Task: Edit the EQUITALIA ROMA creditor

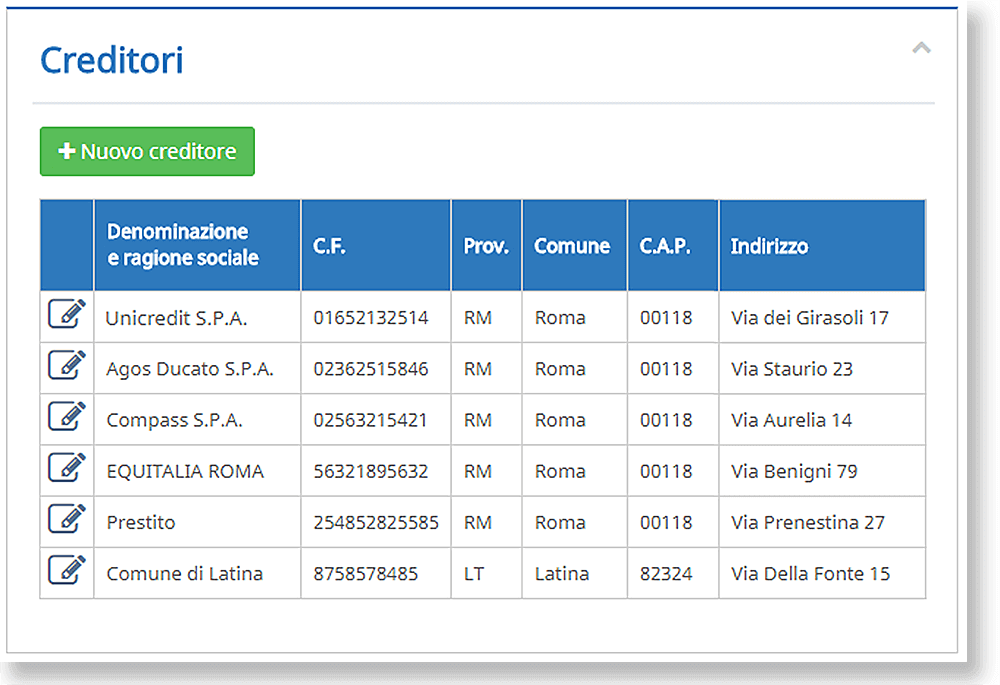Action: 67,467
